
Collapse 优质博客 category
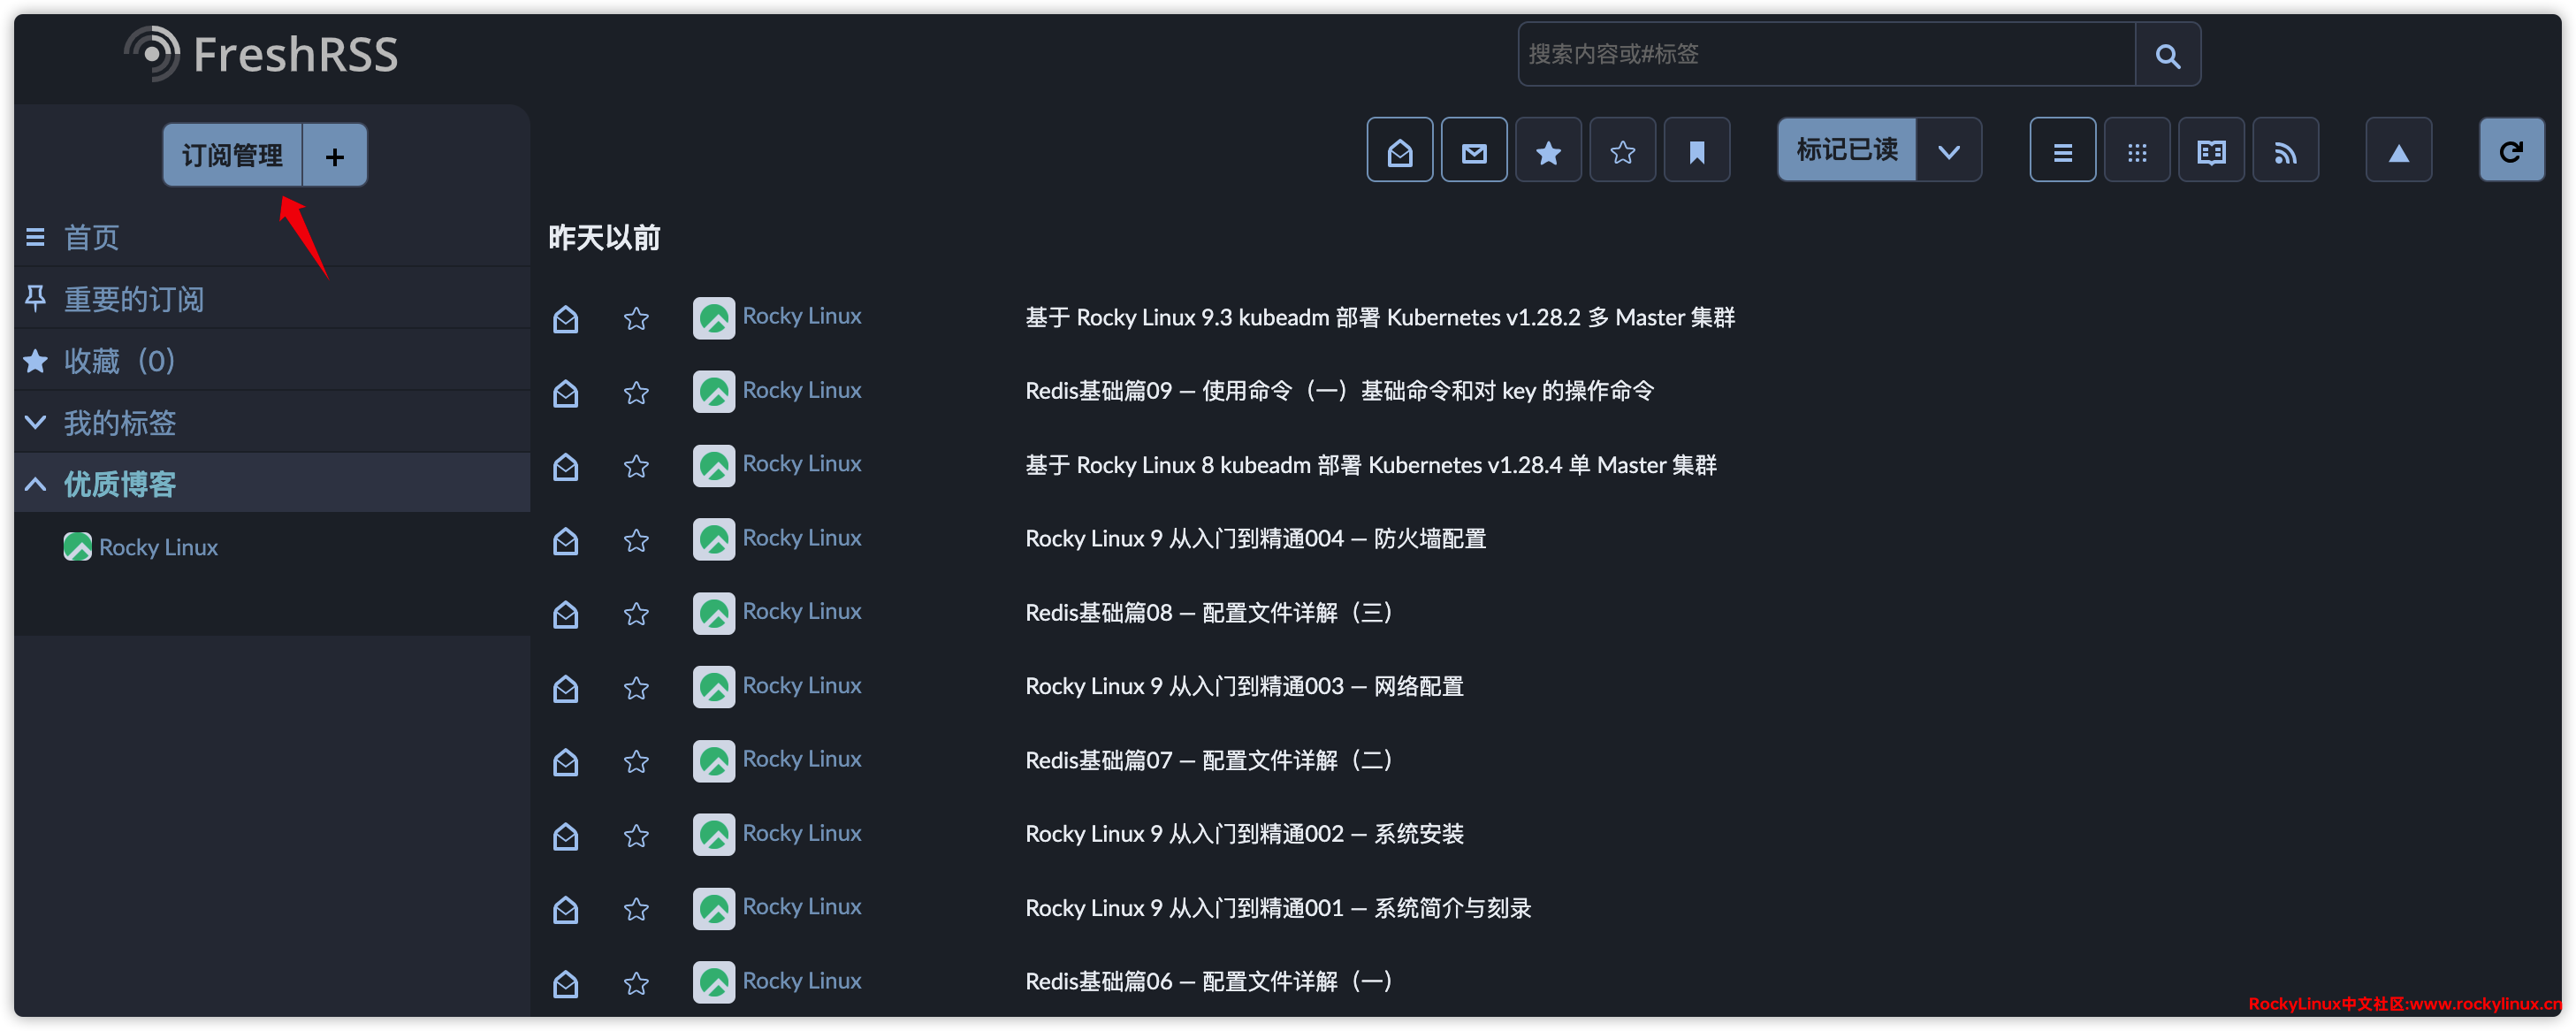pos(36,485)
